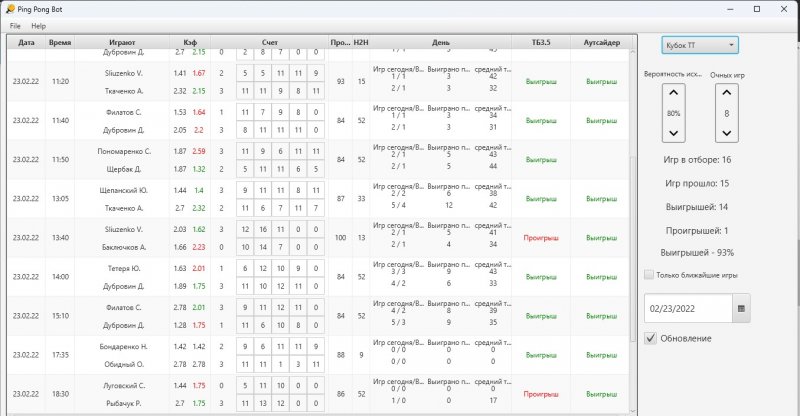
Task: Click up arrow for Очных игр count
Action: tap(727, 93)
